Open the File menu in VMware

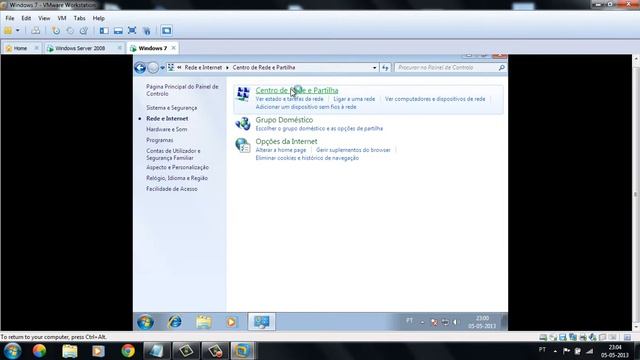pos(10,18)
